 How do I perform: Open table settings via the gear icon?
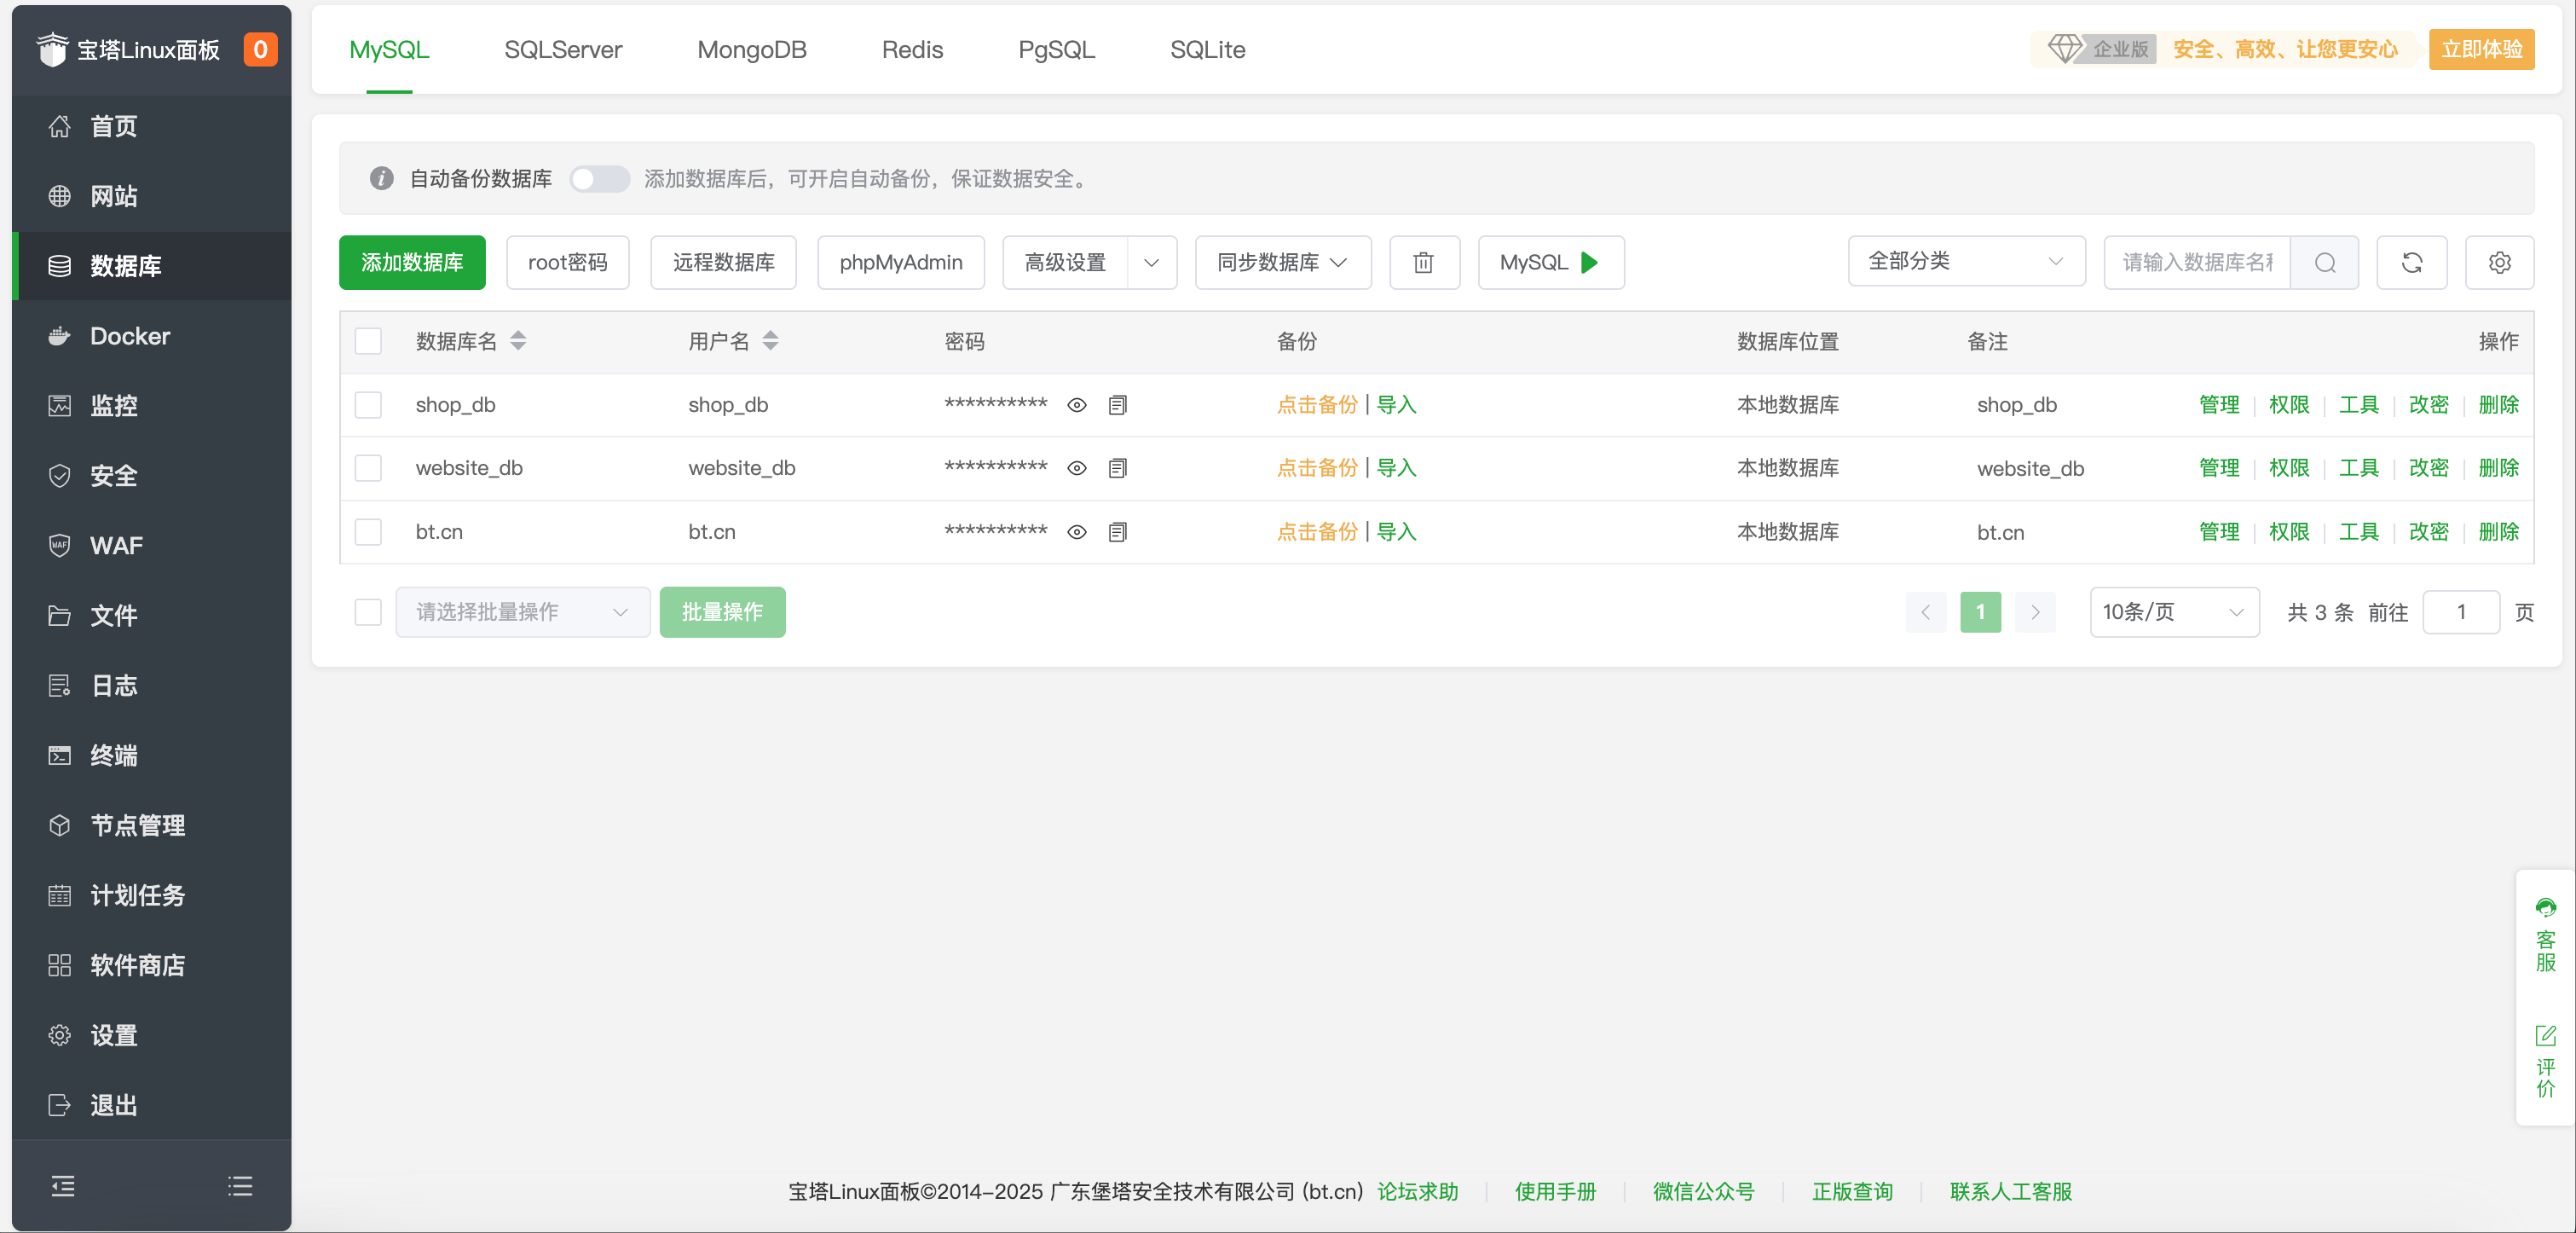coord(2500,262)
